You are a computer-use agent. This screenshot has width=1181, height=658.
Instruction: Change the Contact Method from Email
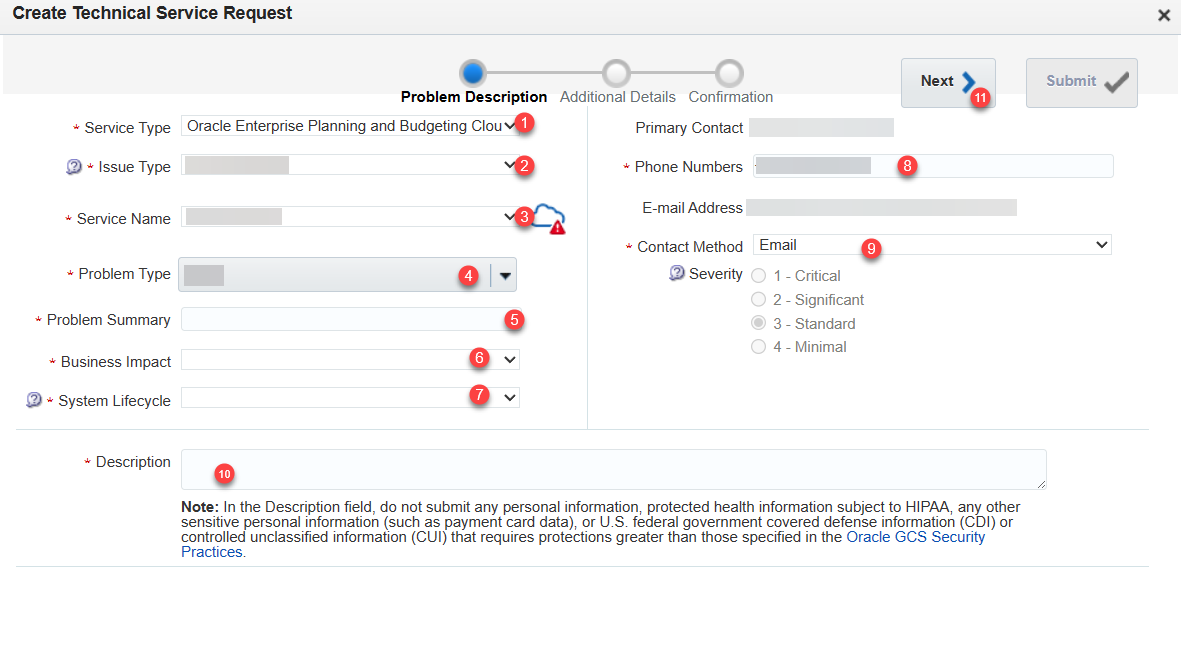[930, 244]
